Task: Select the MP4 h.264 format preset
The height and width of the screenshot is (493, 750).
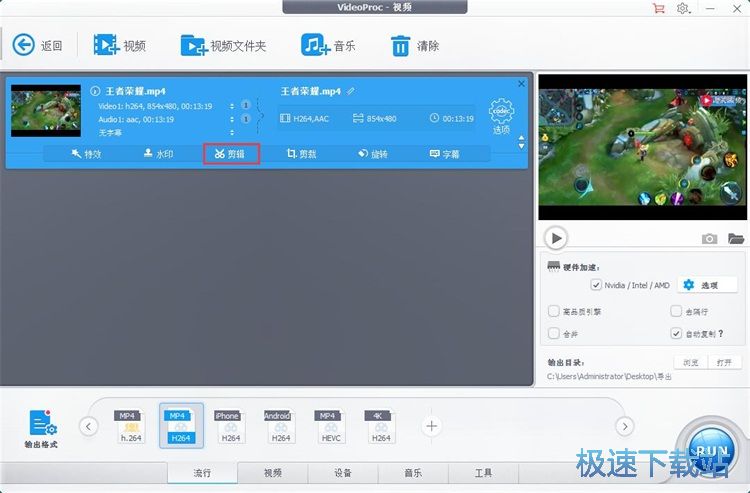Action: (x=131, y=426)
